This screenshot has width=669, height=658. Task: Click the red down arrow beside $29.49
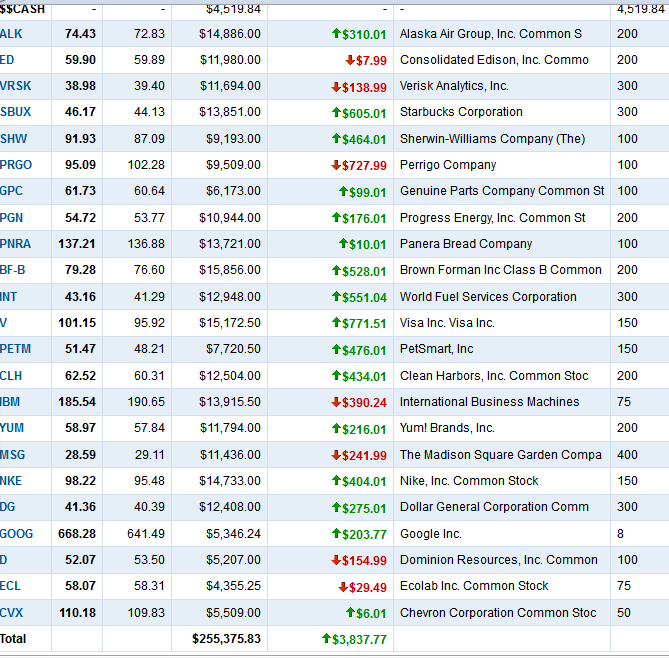tap(343, 587)
